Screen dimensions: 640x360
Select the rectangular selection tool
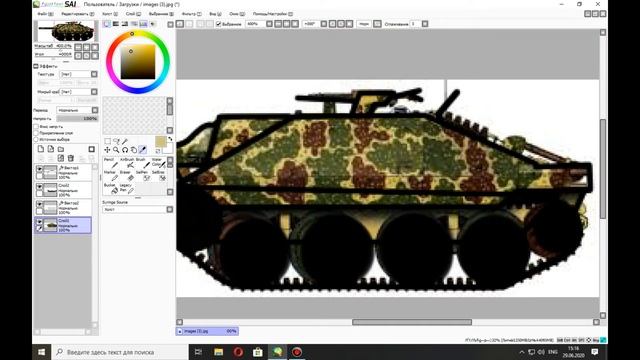pyautogui.click(x=107, y=141)
